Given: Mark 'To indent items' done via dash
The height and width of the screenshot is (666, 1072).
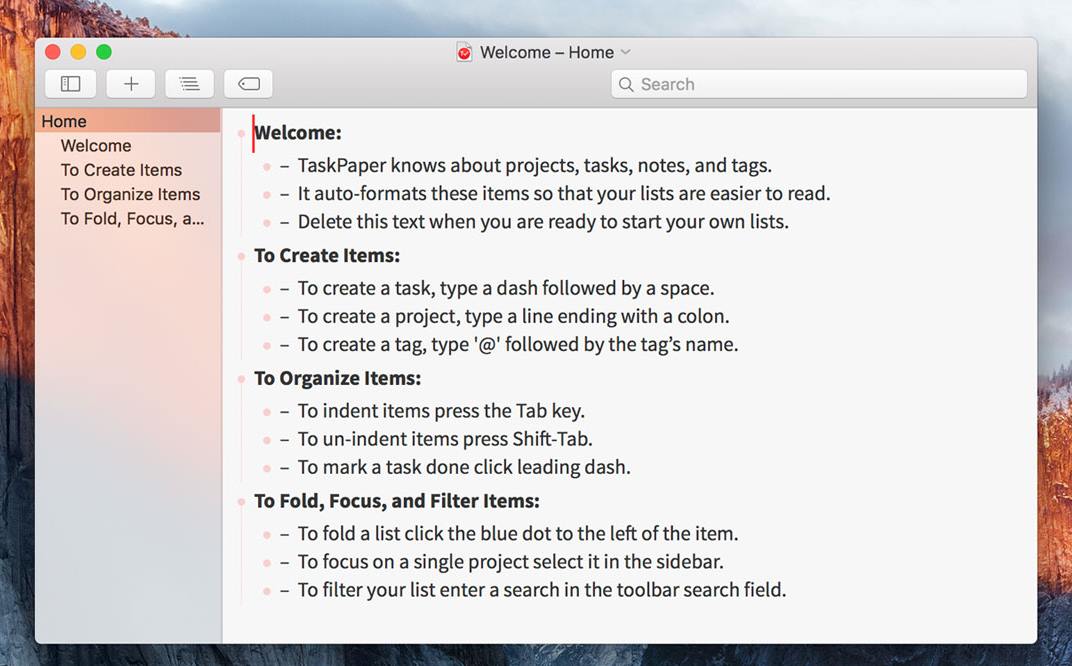Looking at the screenshot, I should click(x=284, y=412).
